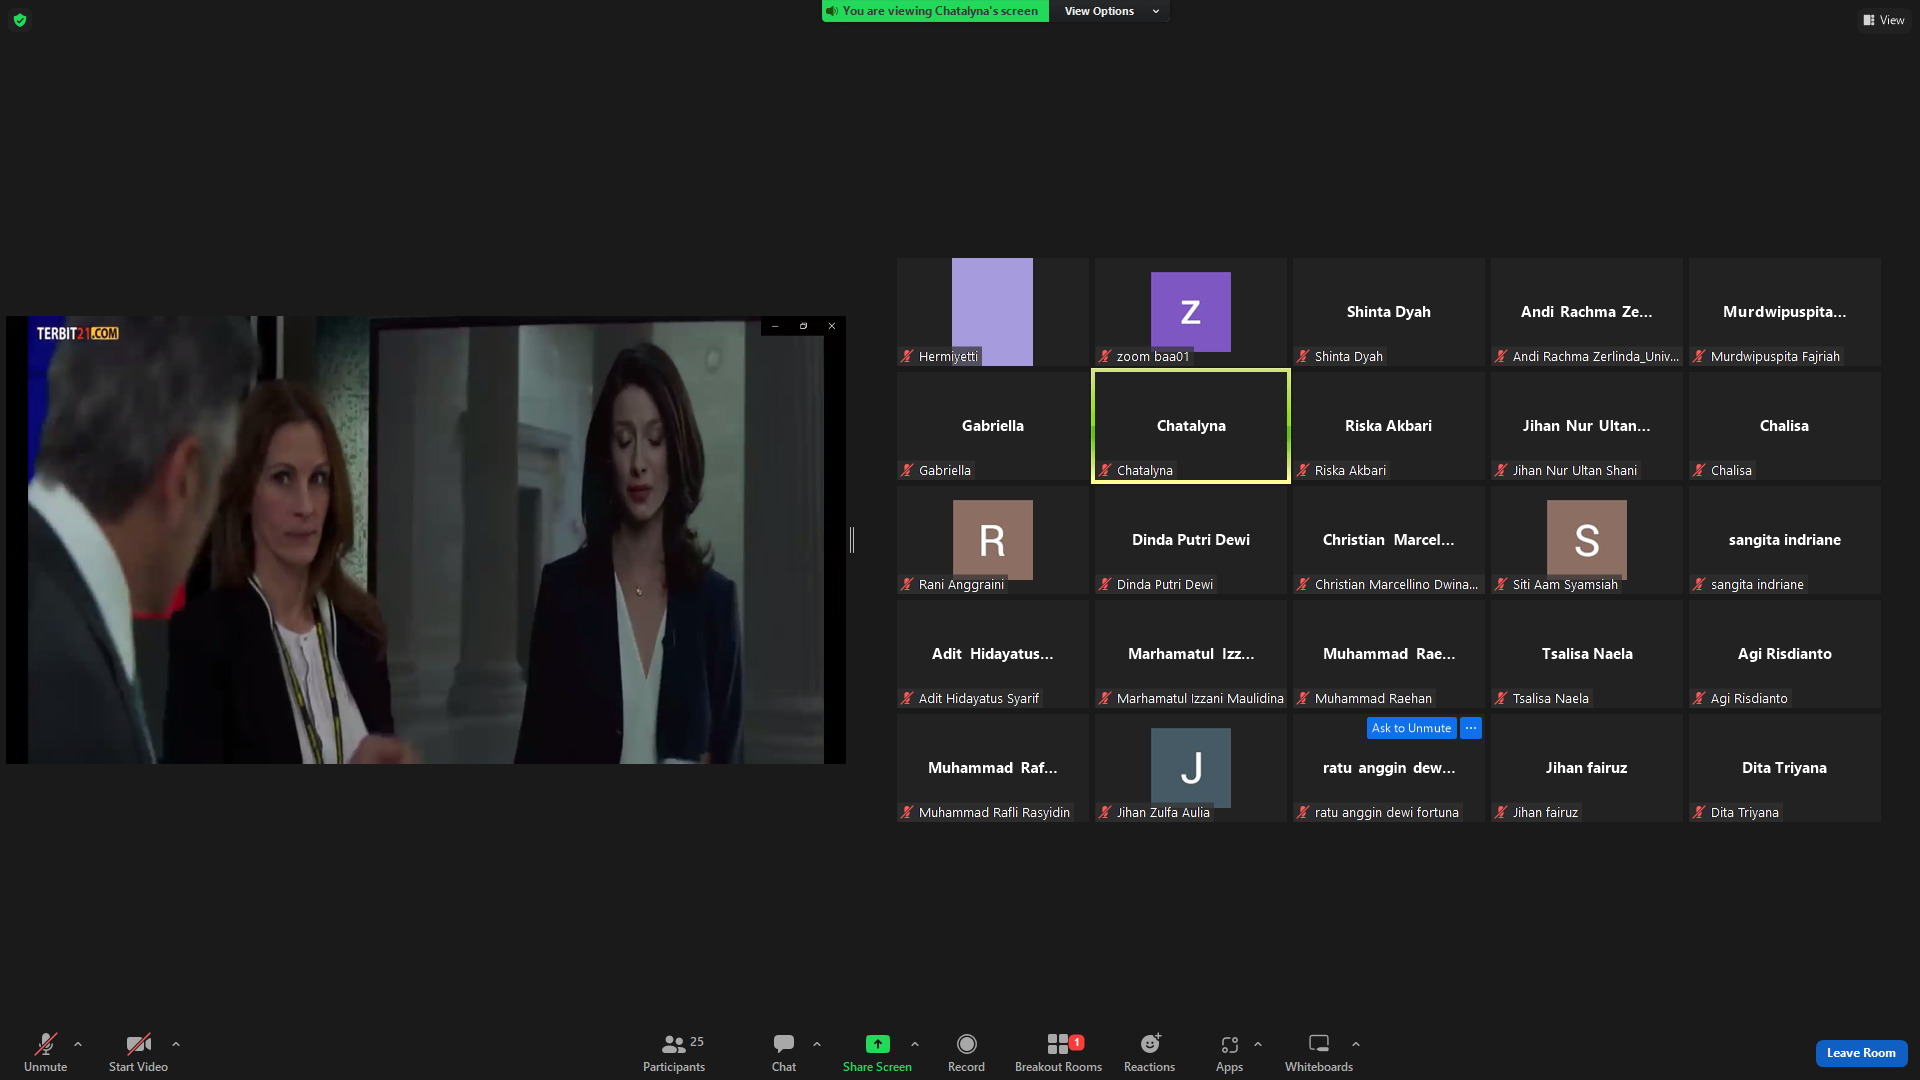Click the muted mic icon next to Murdwipuspita Fajriah
The width and height of the screenshot is (1920, 1080).
[1699, 356]
